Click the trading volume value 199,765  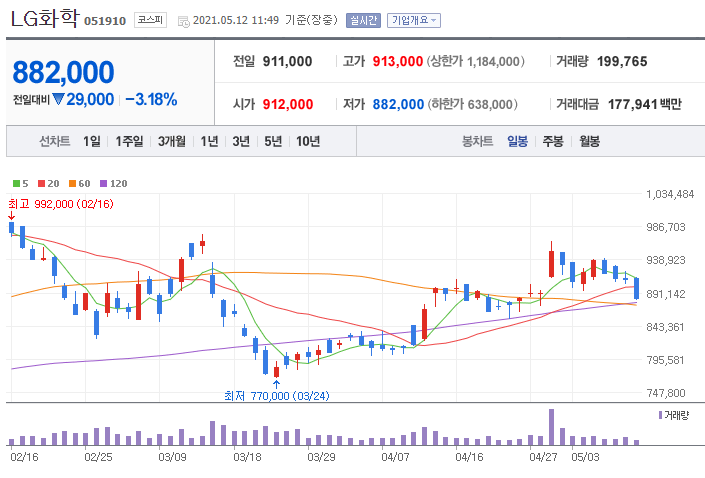pyautogui.click(x=622, y=61)
